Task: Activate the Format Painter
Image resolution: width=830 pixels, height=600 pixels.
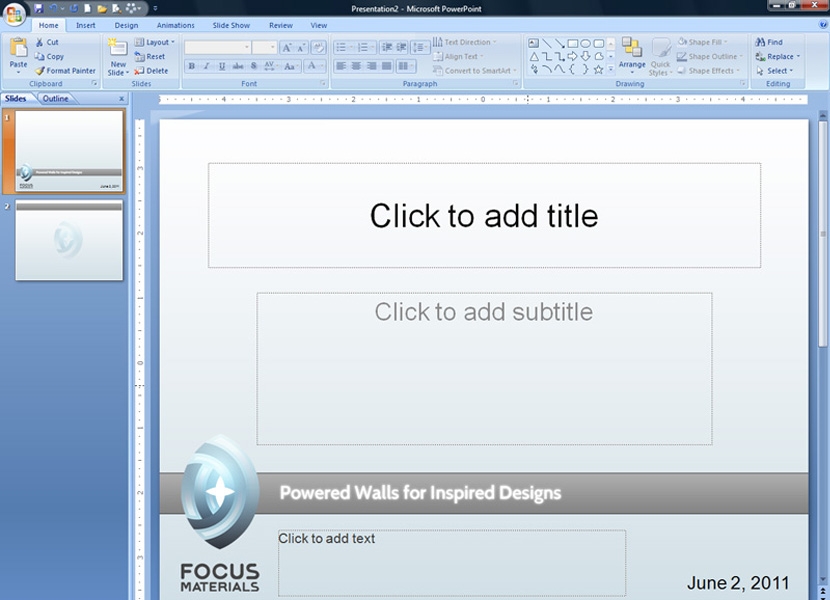Action: pos(66,70)
